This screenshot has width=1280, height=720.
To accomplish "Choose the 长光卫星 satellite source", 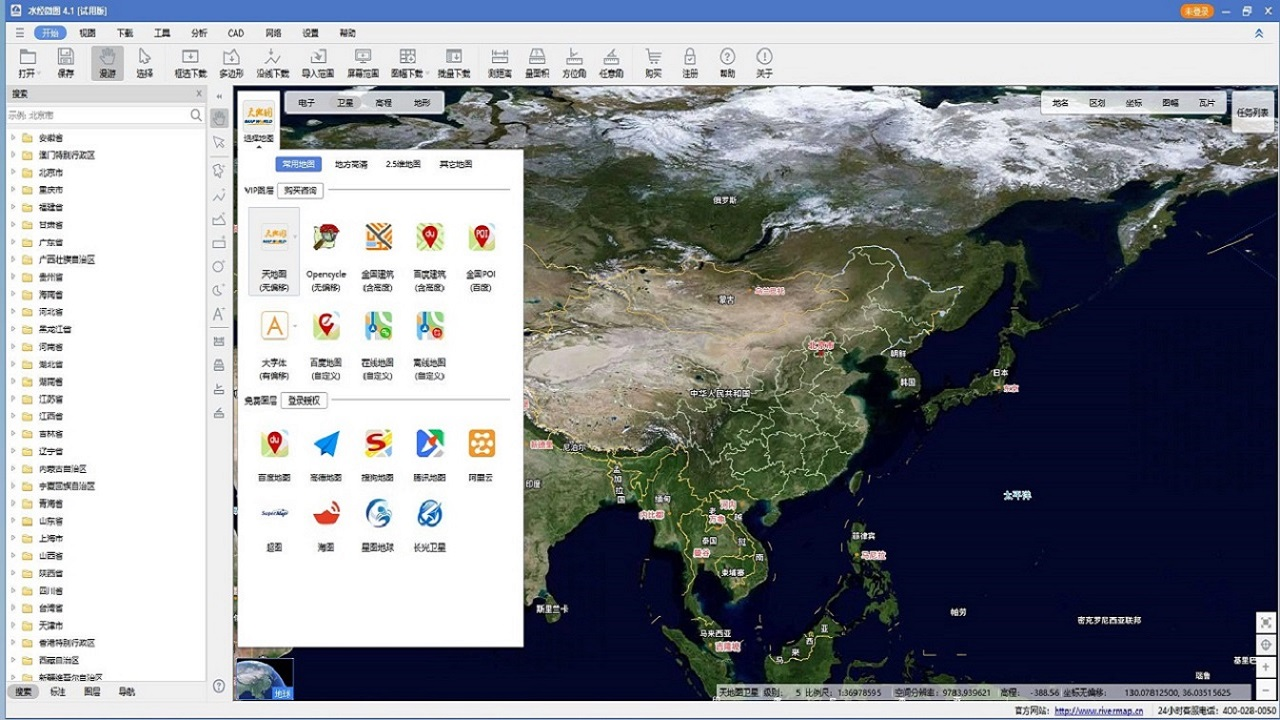I will pyautogui.click(x=430, y=513).
